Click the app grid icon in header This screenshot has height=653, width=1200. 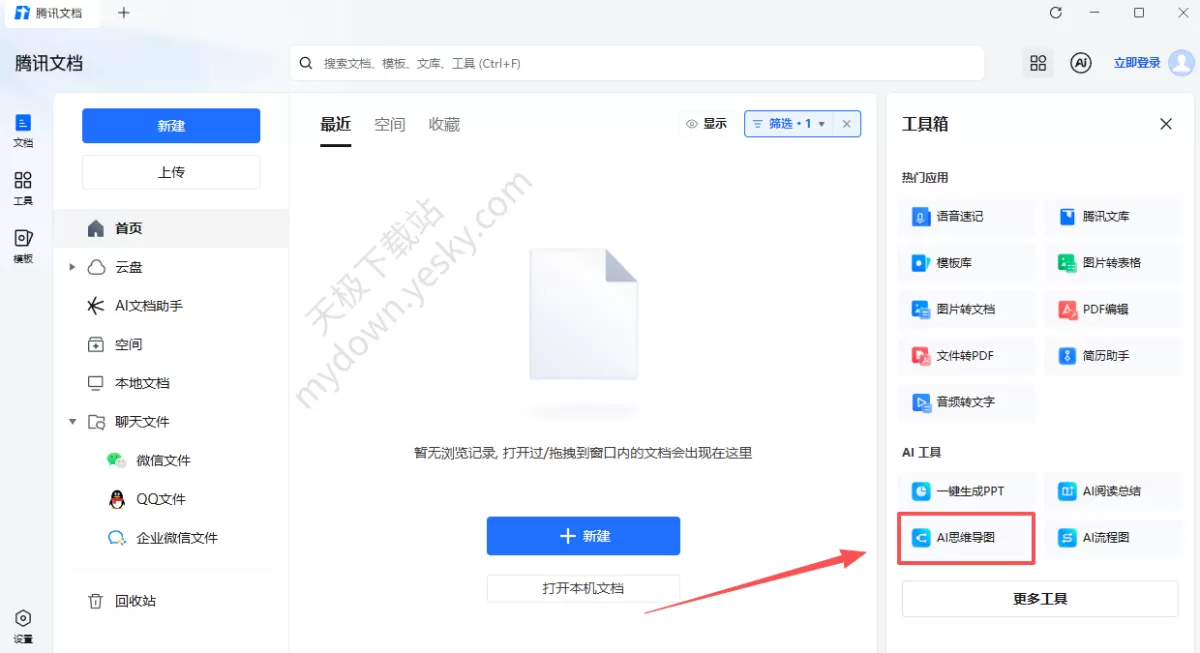point(1038,63)
